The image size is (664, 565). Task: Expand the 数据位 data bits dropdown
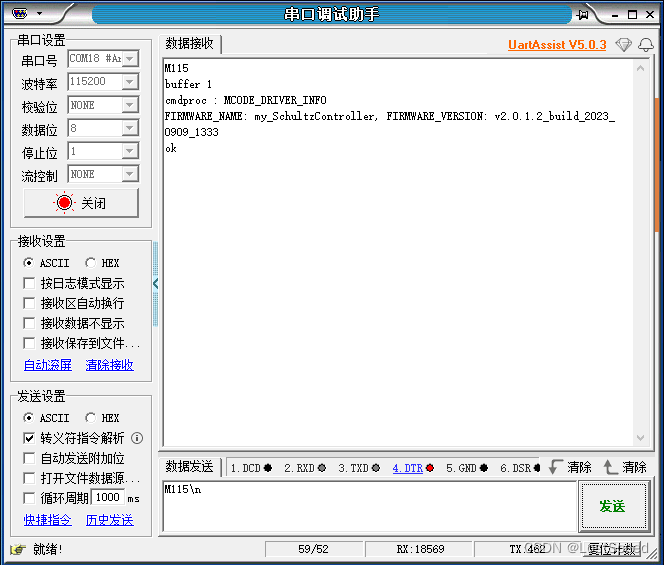[x=130, y=128]
